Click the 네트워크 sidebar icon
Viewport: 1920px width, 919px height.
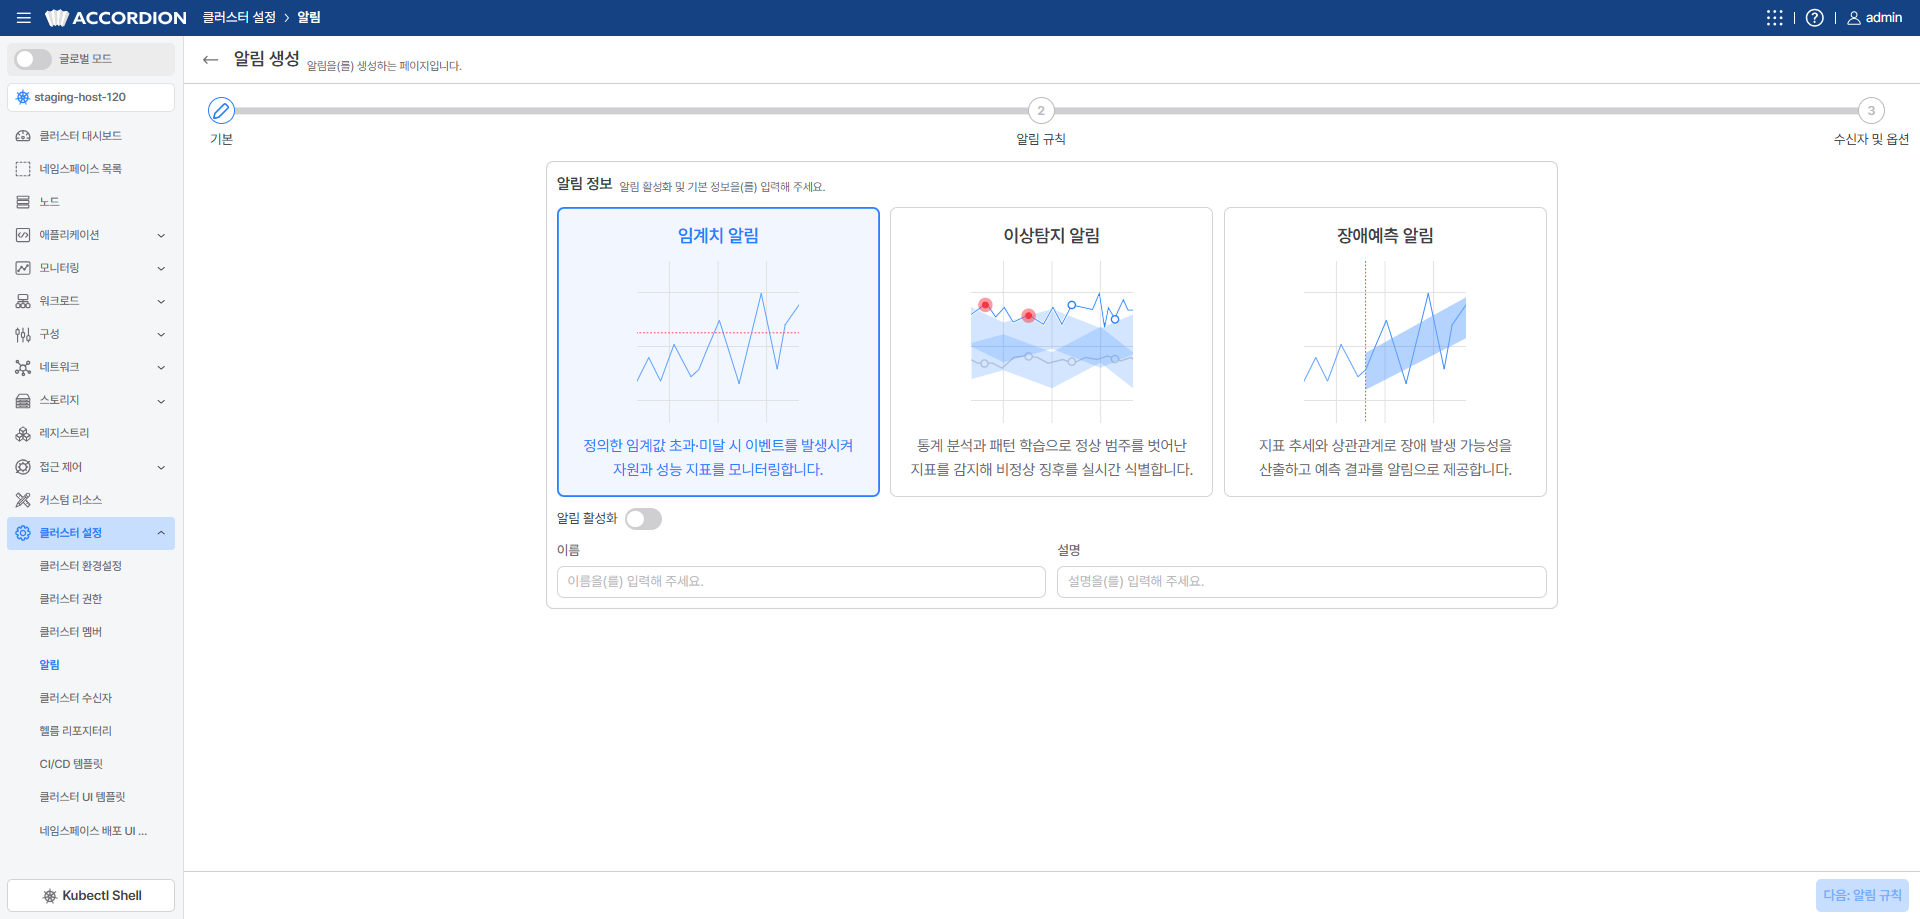click(23, 367)
